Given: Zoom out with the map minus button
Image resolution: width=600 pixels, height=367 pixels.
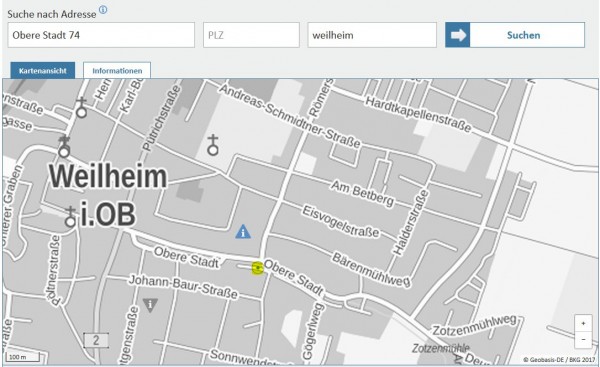Looking at the screenshot, I should click(583, 339).
